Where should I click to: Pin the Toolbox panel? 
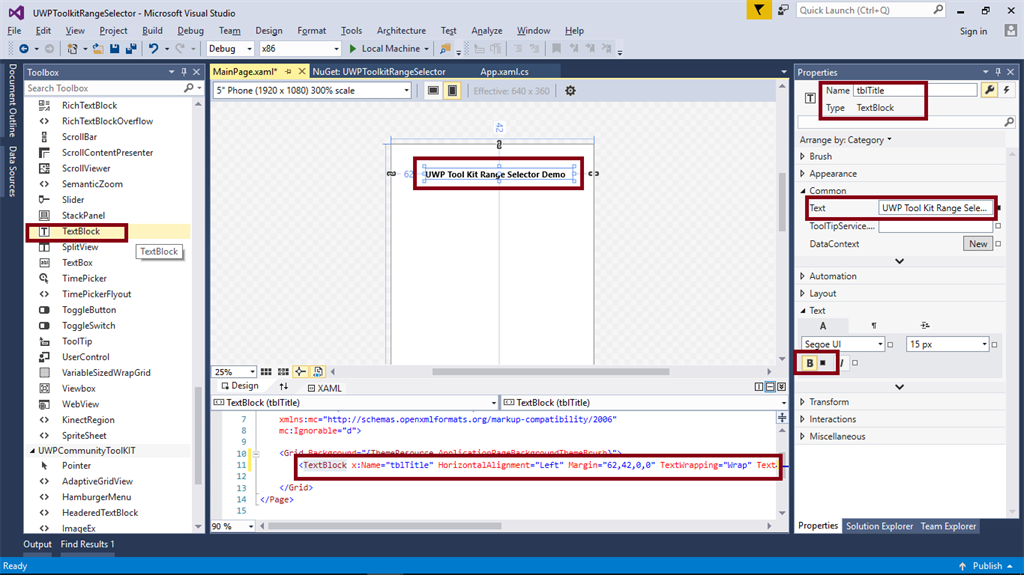coord(184,72)
